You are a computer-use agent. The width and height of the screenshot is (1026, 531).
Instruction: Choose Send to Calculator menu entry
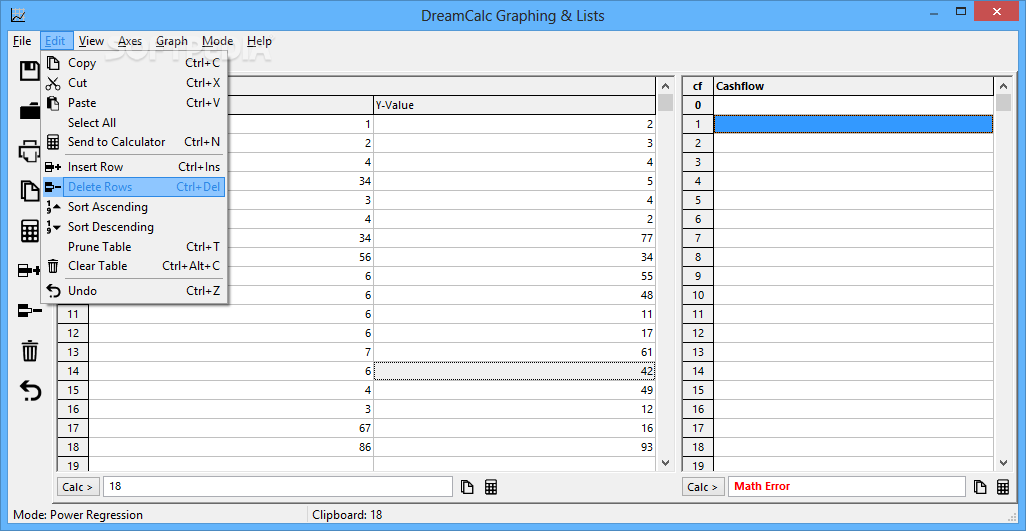(x=135, y=142)
